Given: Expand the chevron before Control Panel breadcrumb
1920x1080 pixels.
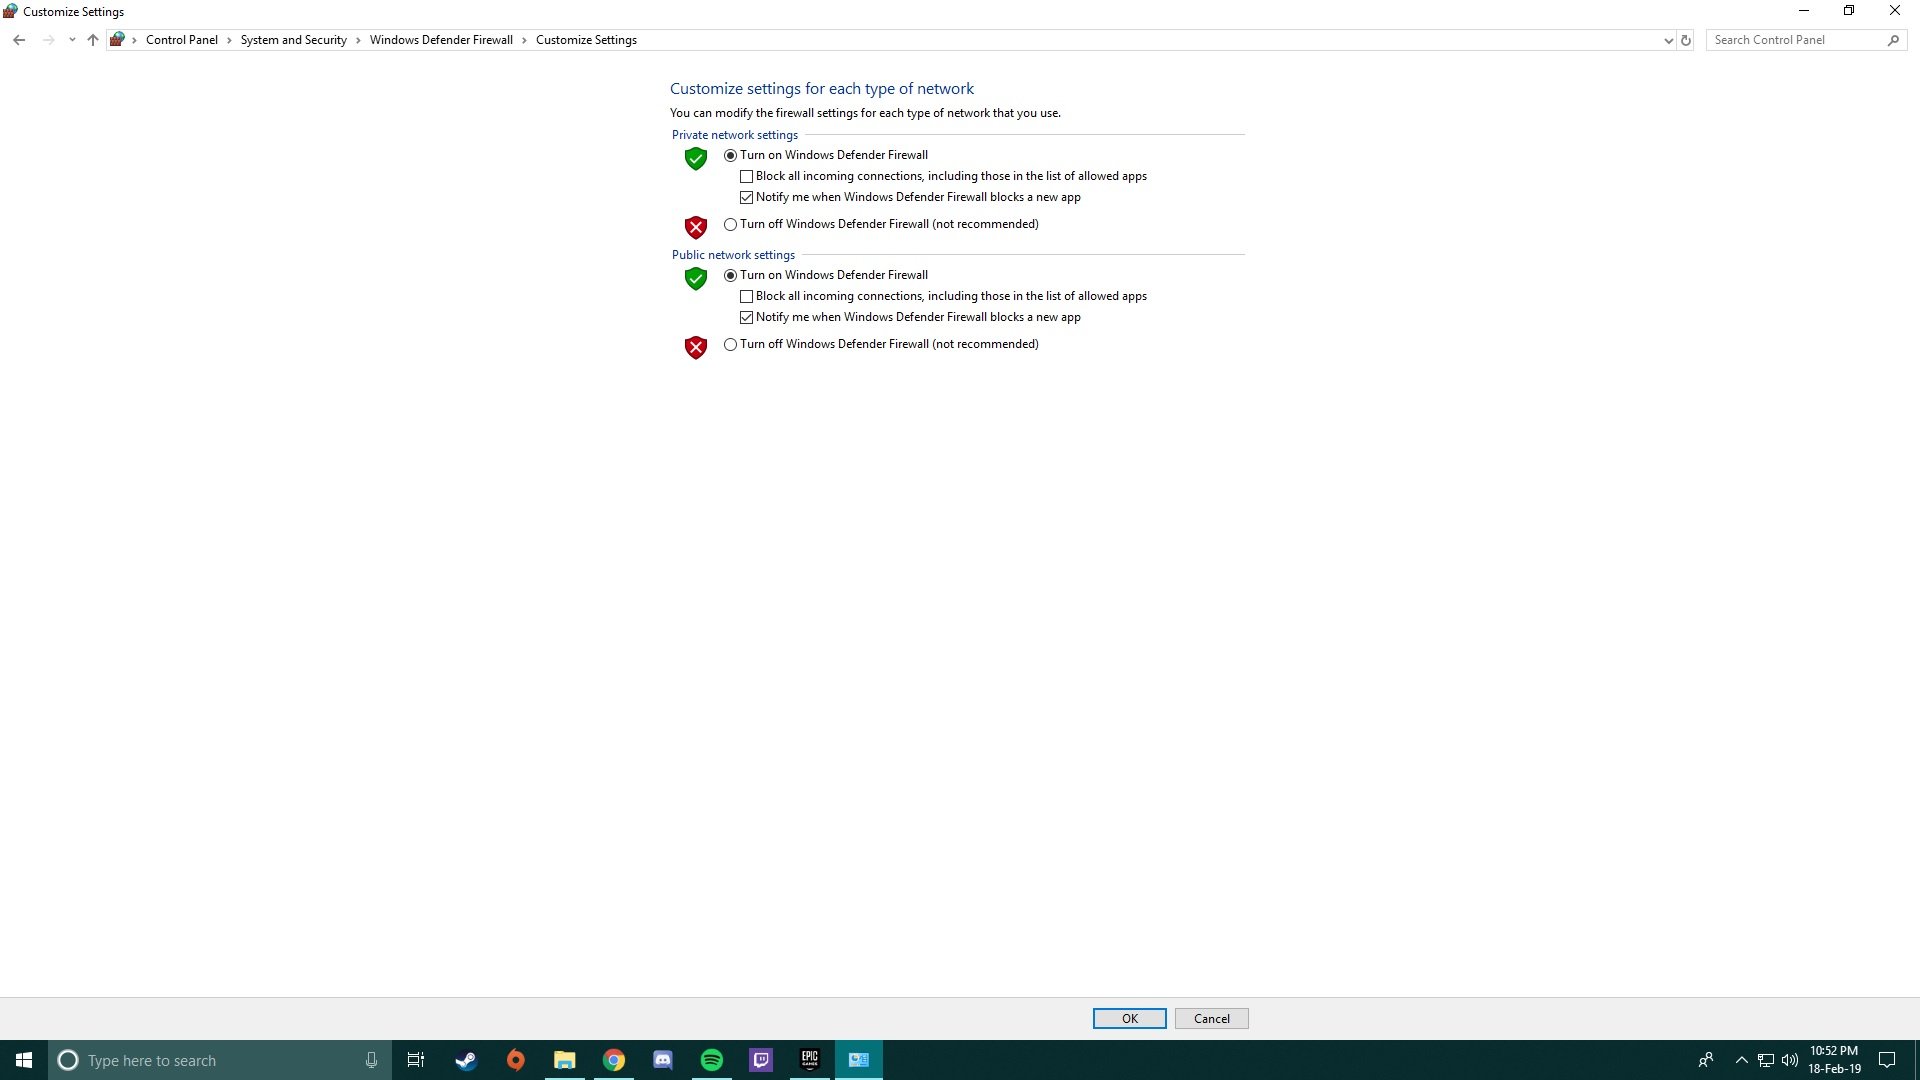Looking at the screenshot, I should coord(135,40).
